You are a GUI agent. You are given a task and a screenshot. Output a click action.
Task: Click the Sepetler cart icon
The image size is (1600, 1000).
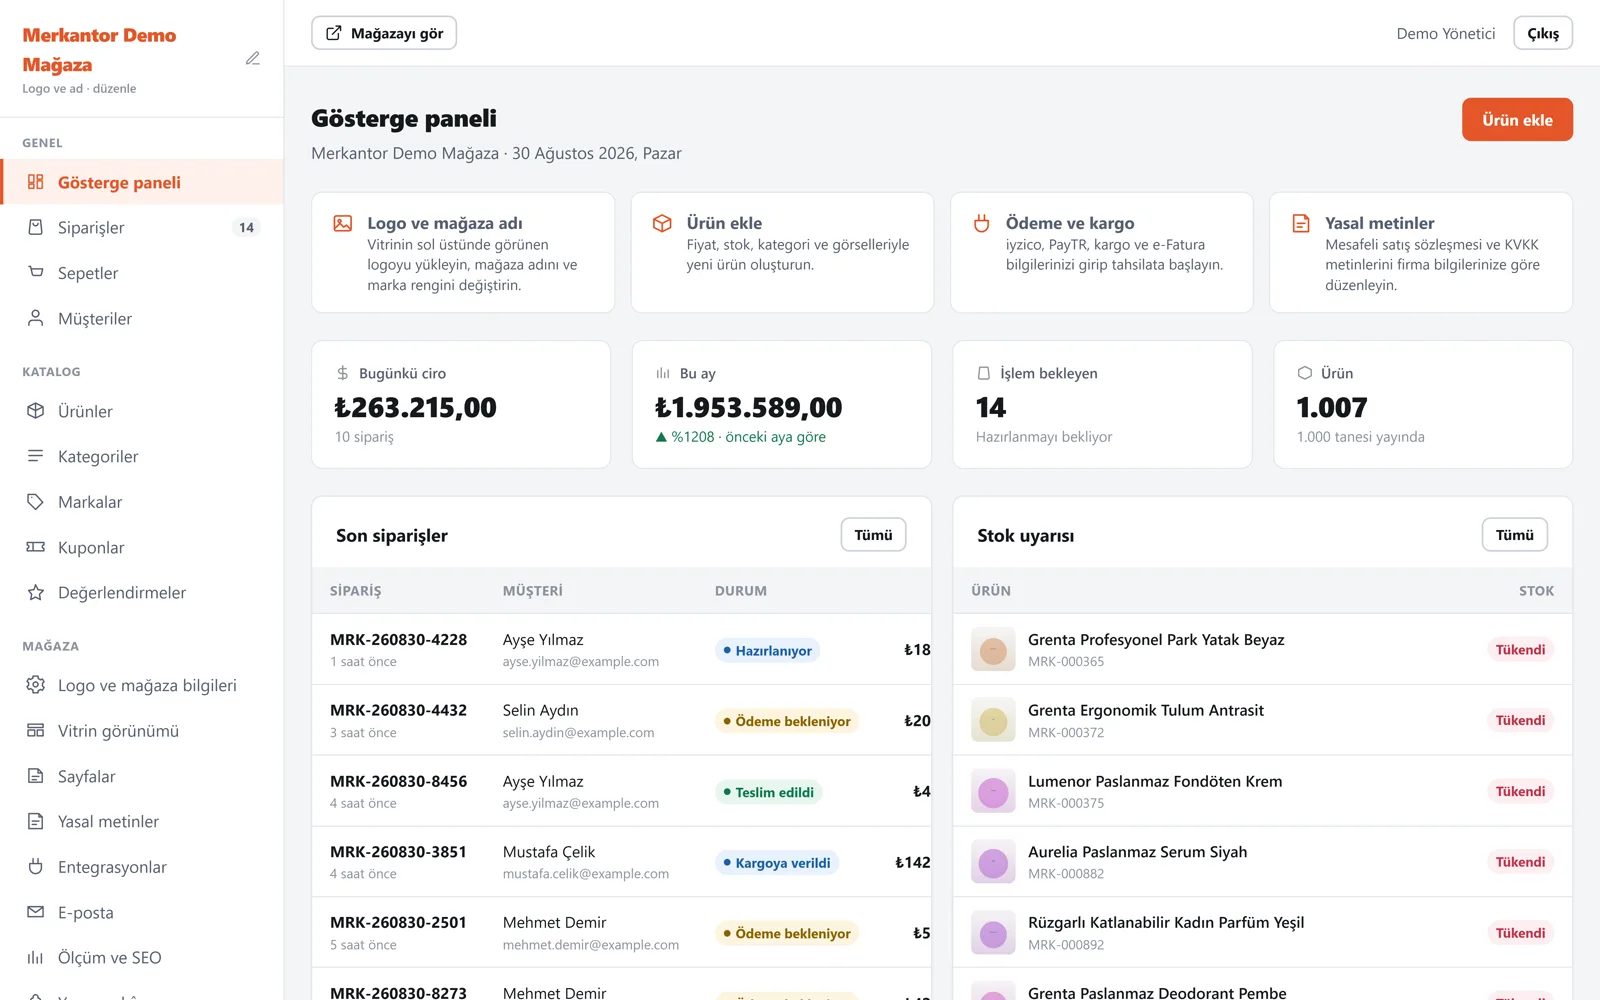coord(36,272)
